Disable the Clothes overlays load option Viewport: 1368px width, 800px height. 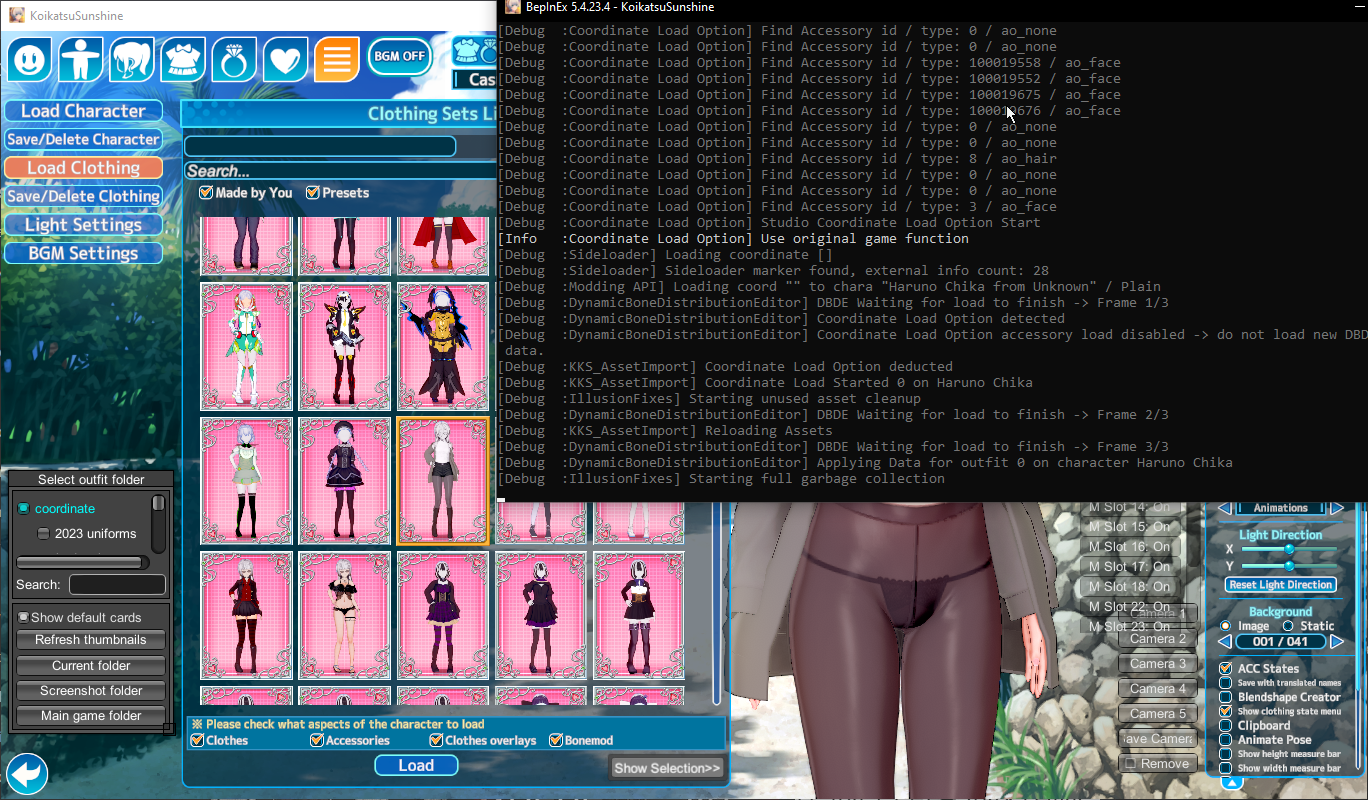(437, 740)
